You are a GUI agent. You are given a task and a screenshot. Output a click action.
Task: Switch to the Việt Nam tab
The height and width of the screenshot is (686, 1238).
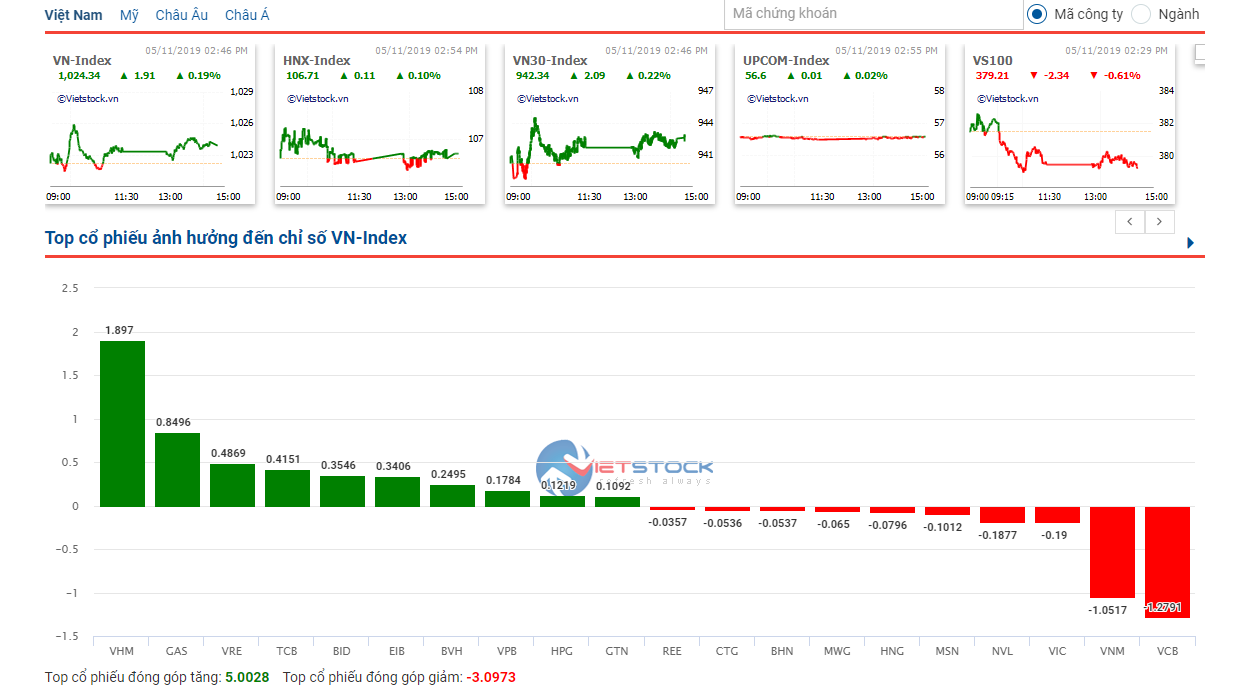coord(73,15)
